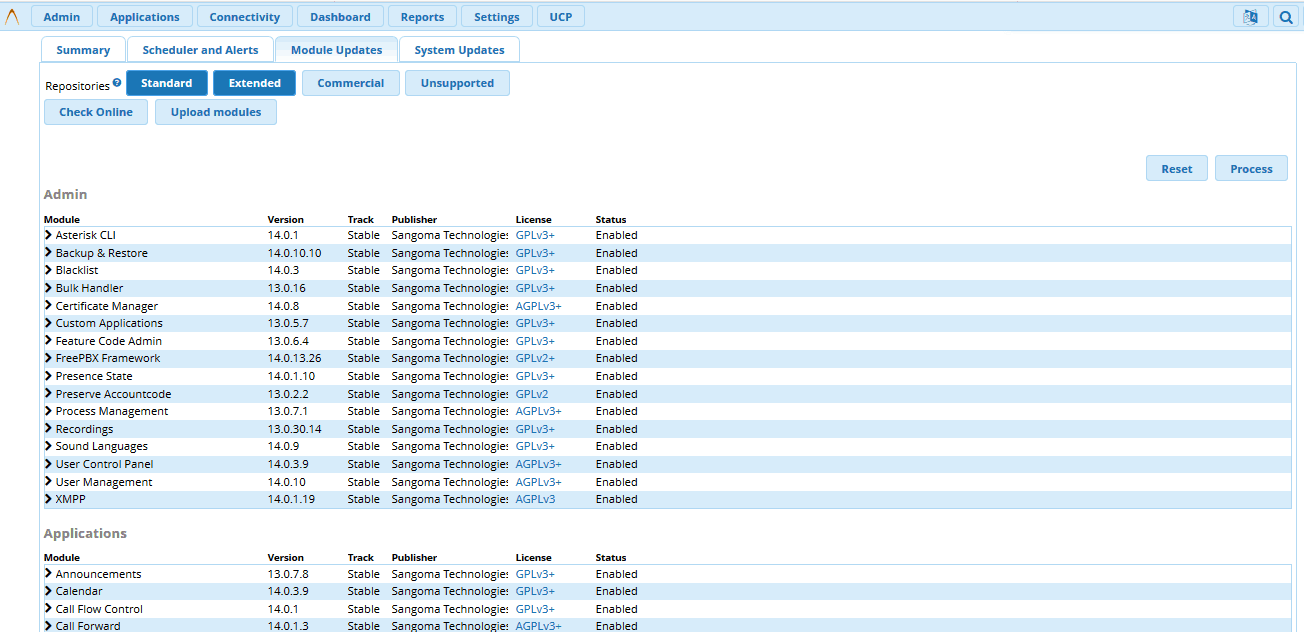This screenshot has width=1304, height=632.
Task: Open the UCP menu item
Action: tap(561, 17)
